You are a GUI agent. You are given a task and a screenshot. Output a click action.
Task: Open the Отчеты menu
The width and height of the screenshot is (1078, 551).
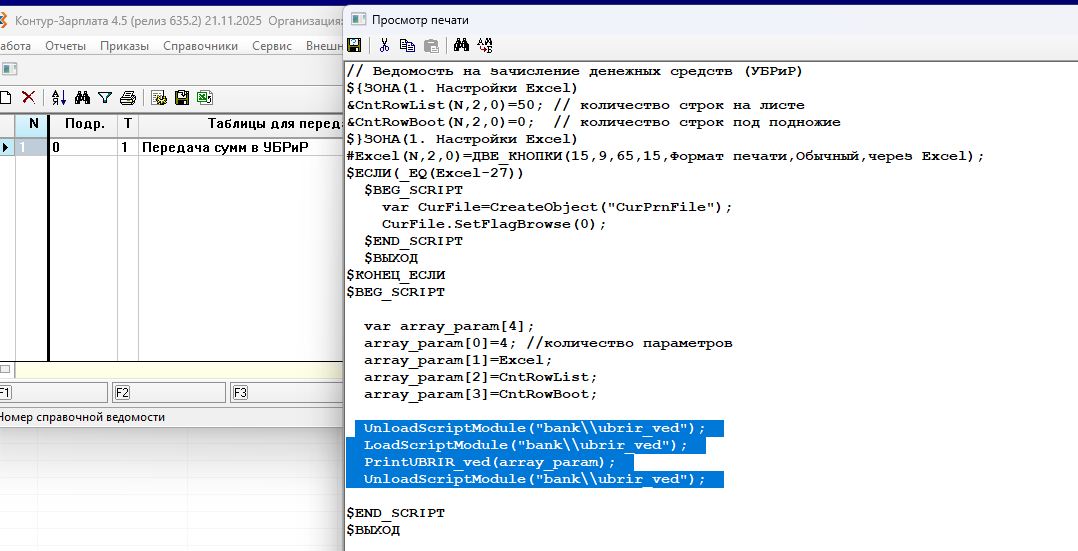pyautogui.click(x=65, y=46)
